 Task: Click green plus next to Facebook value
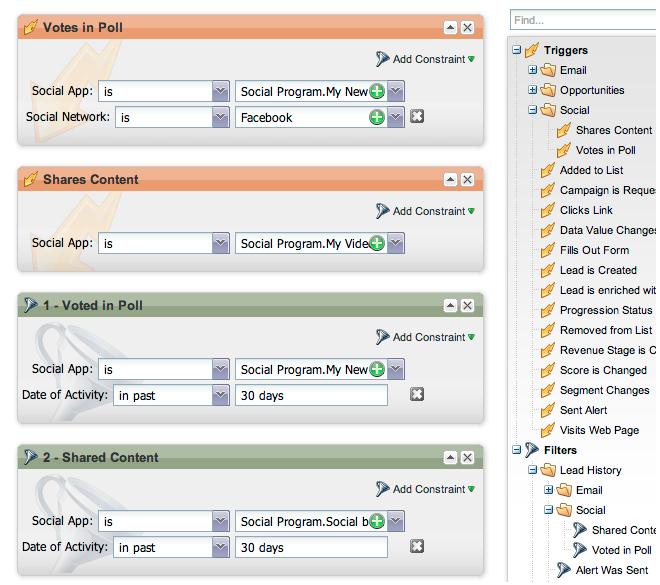click(x=377, y=117)
